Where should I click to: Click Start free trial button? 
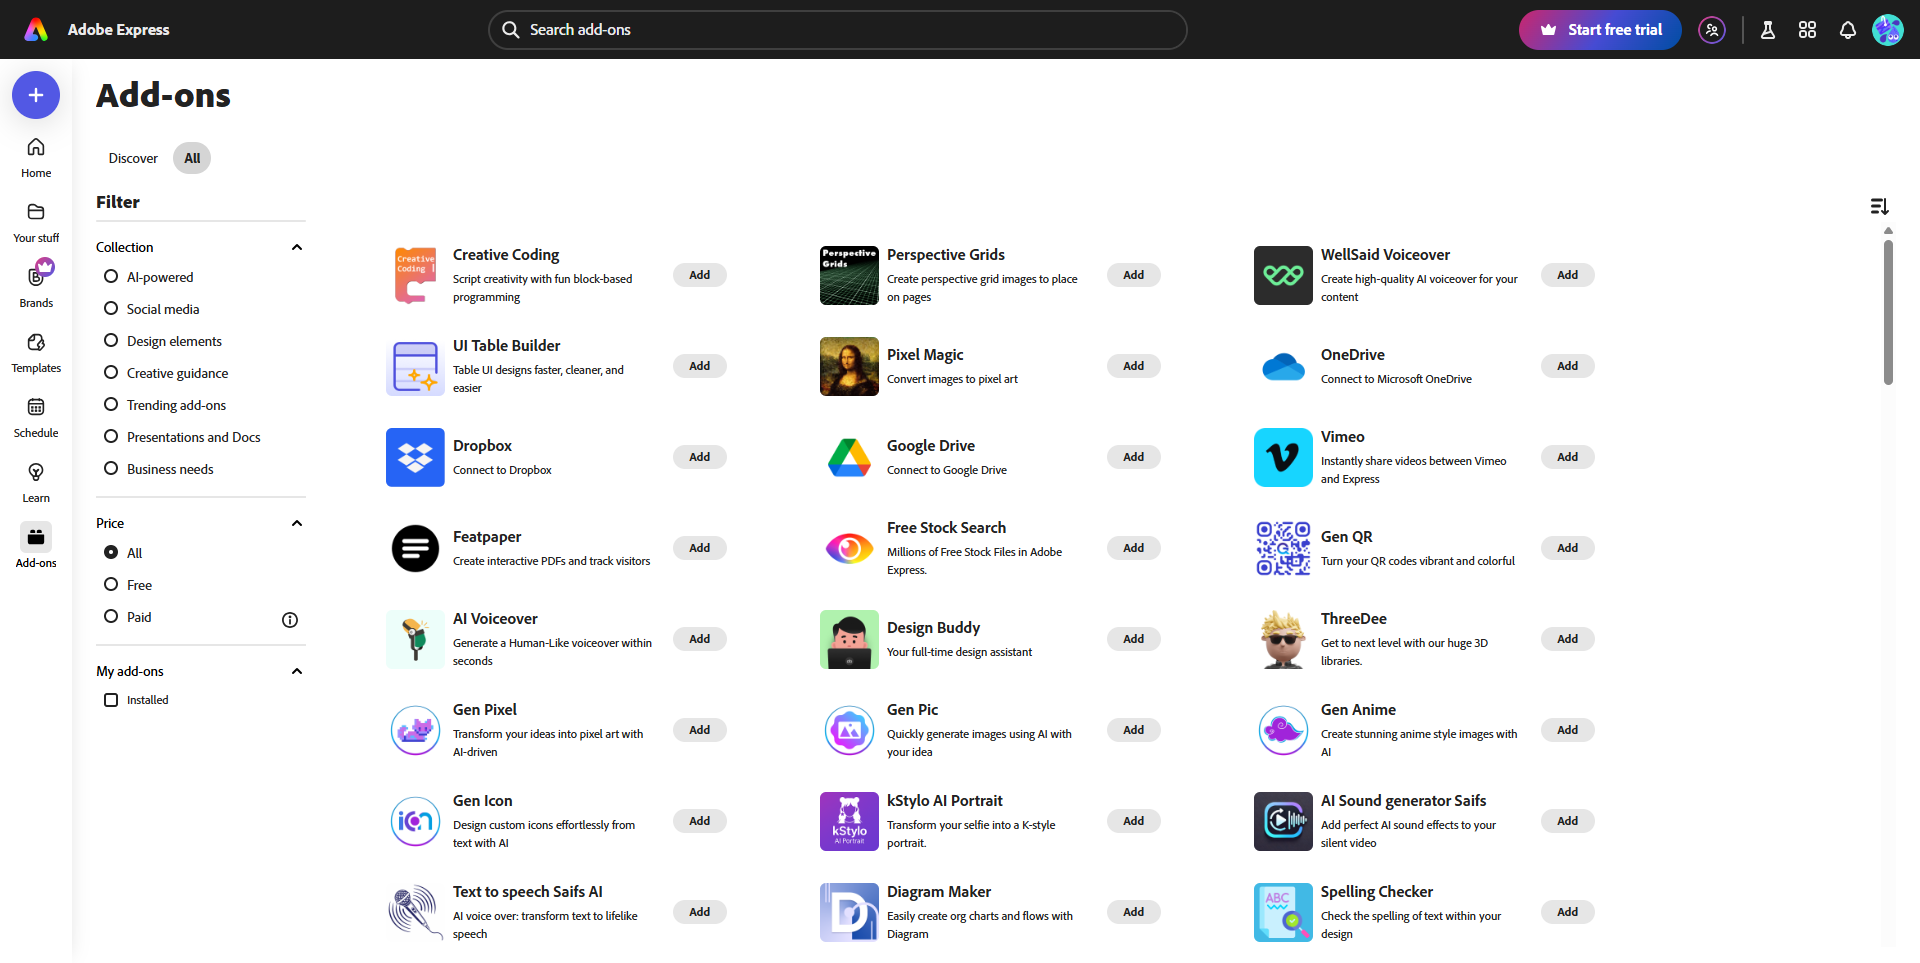[1600, 30]
